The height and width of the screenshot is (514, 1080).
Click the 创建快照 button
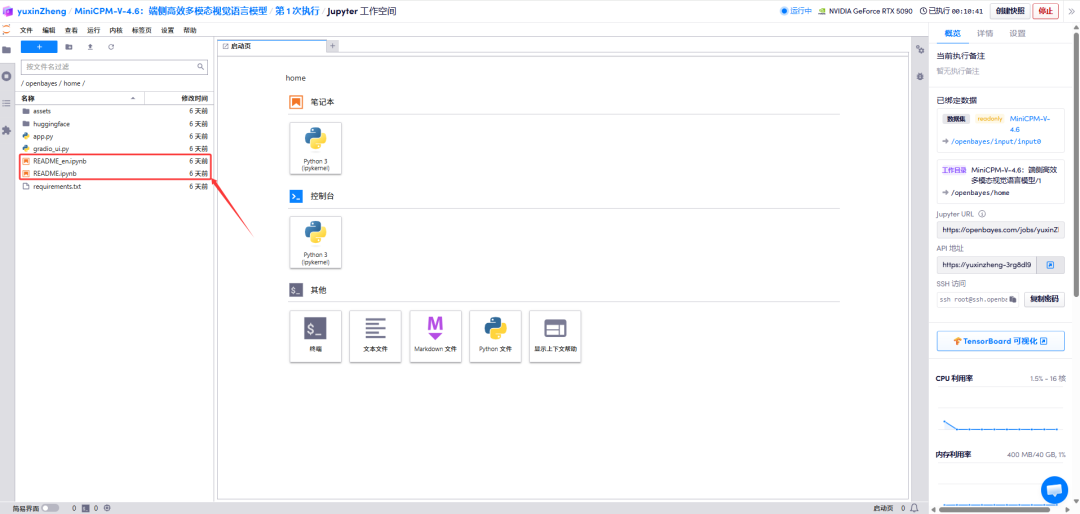click(x=1010, y=11)
